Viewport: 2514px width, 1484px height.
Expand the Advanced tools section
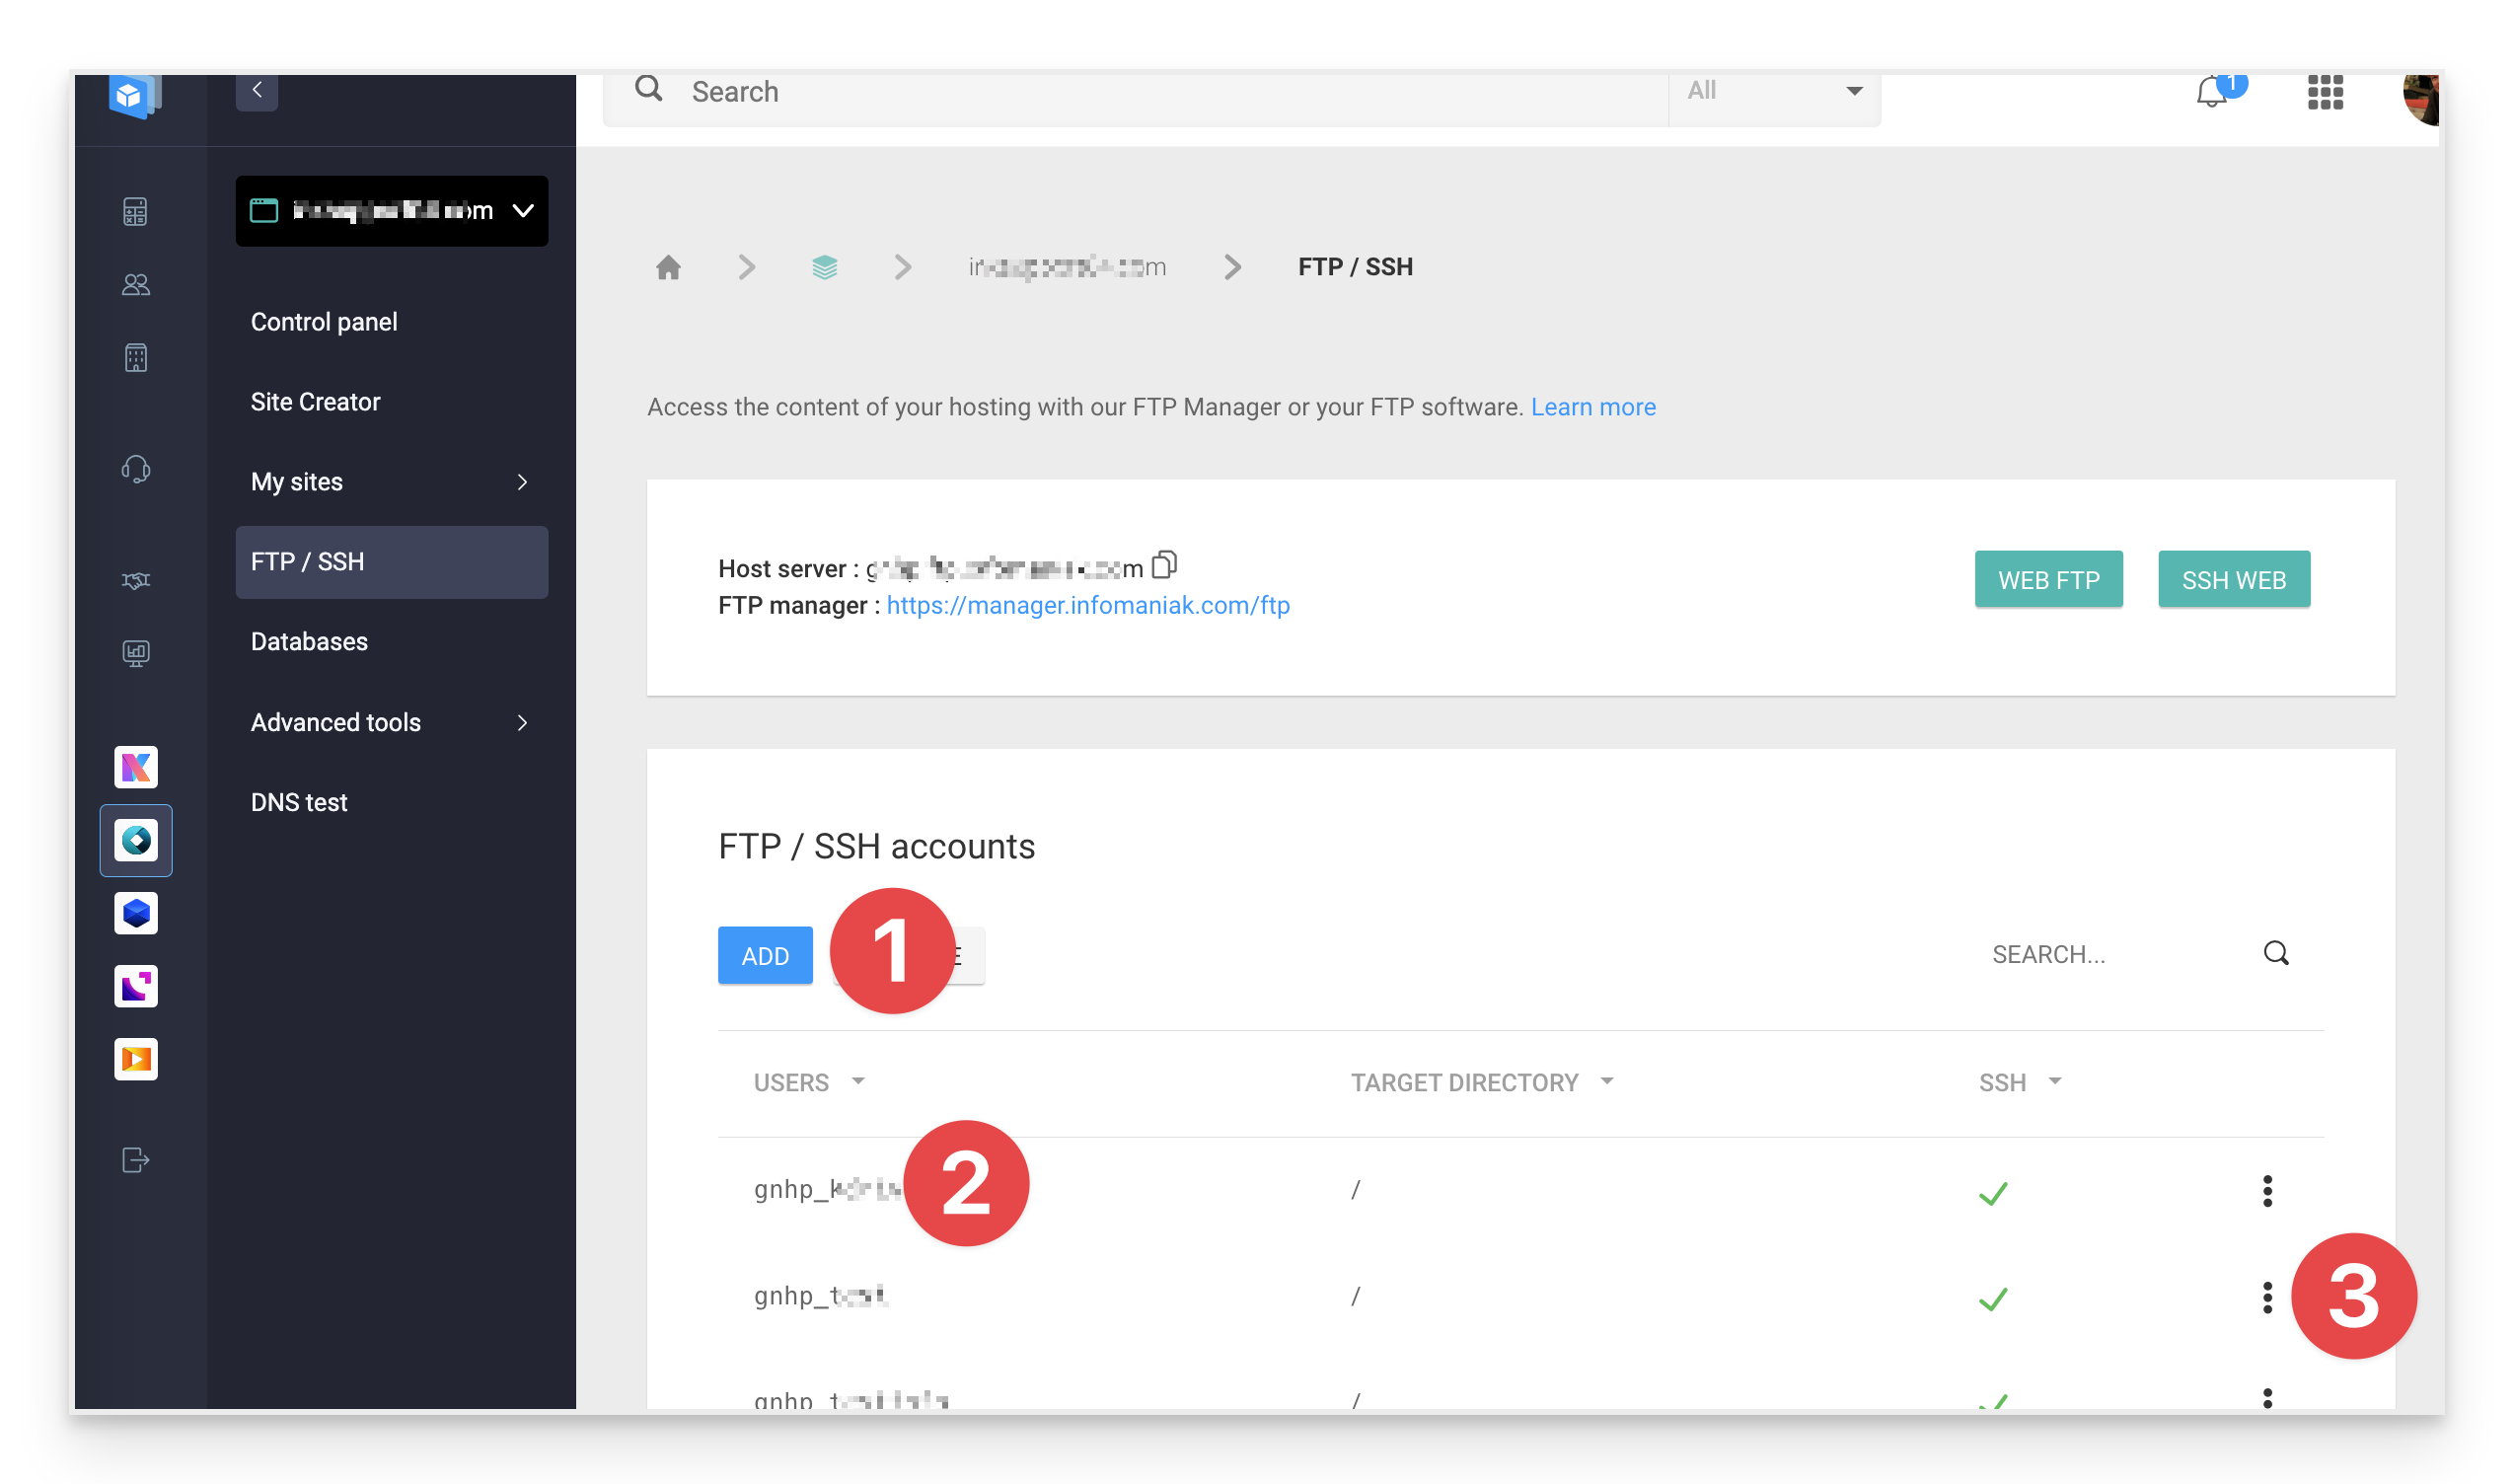[x=391, y=722]
